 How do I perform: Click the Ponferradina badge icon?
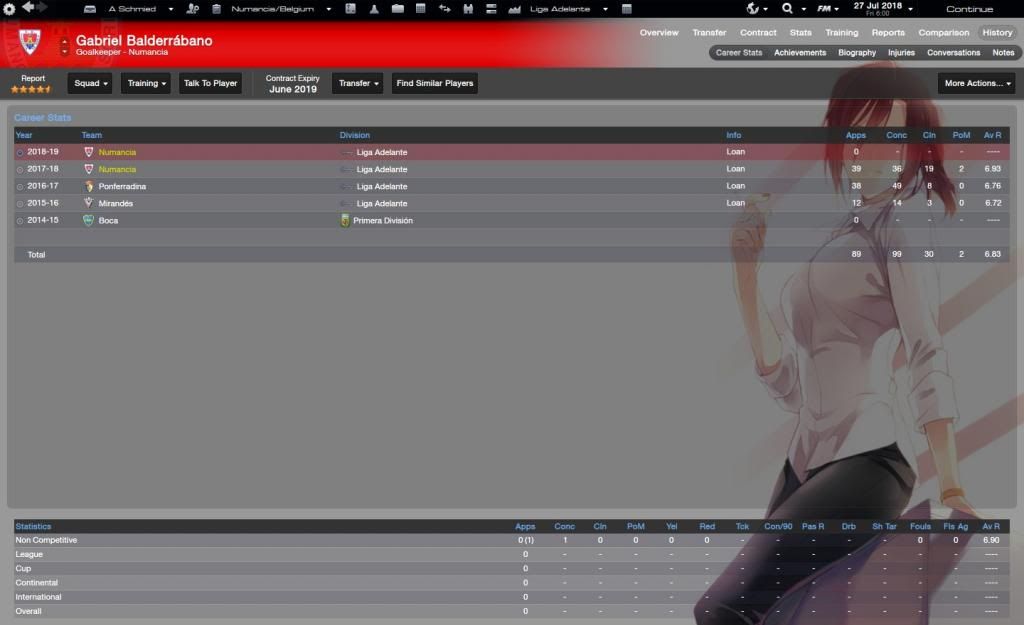(89, 186)
